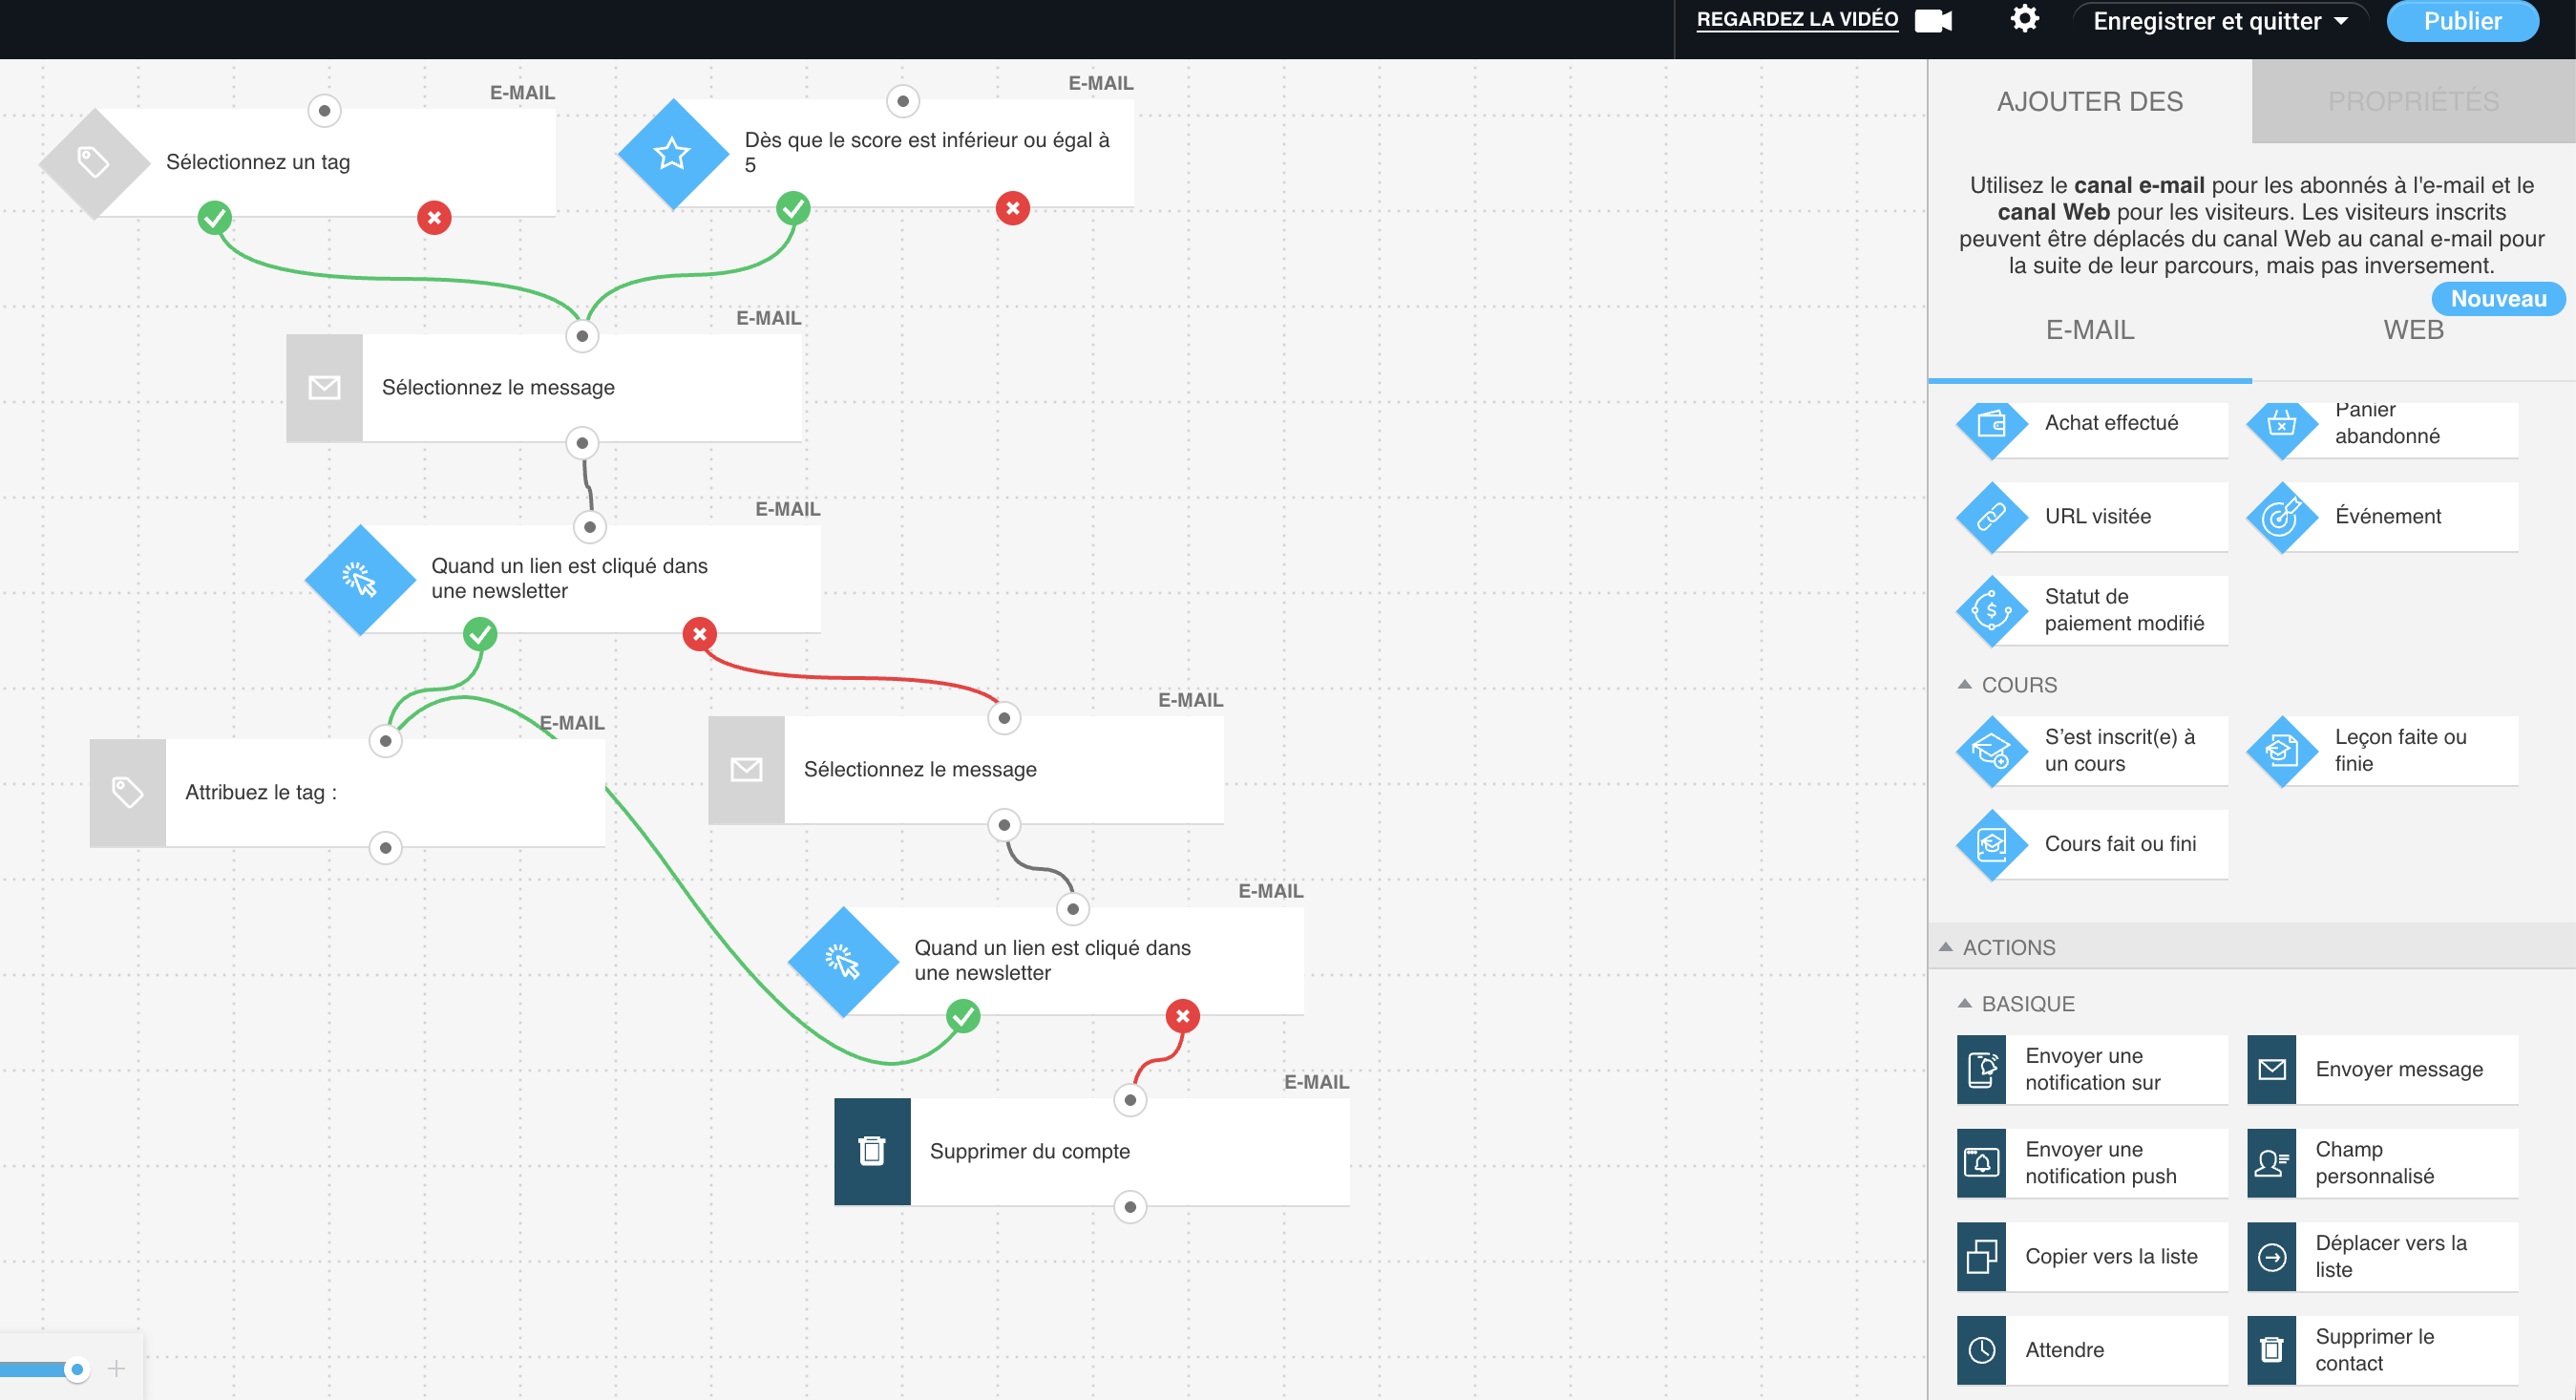
Task: Click the star score condition icon
Action: click(672, 154)
